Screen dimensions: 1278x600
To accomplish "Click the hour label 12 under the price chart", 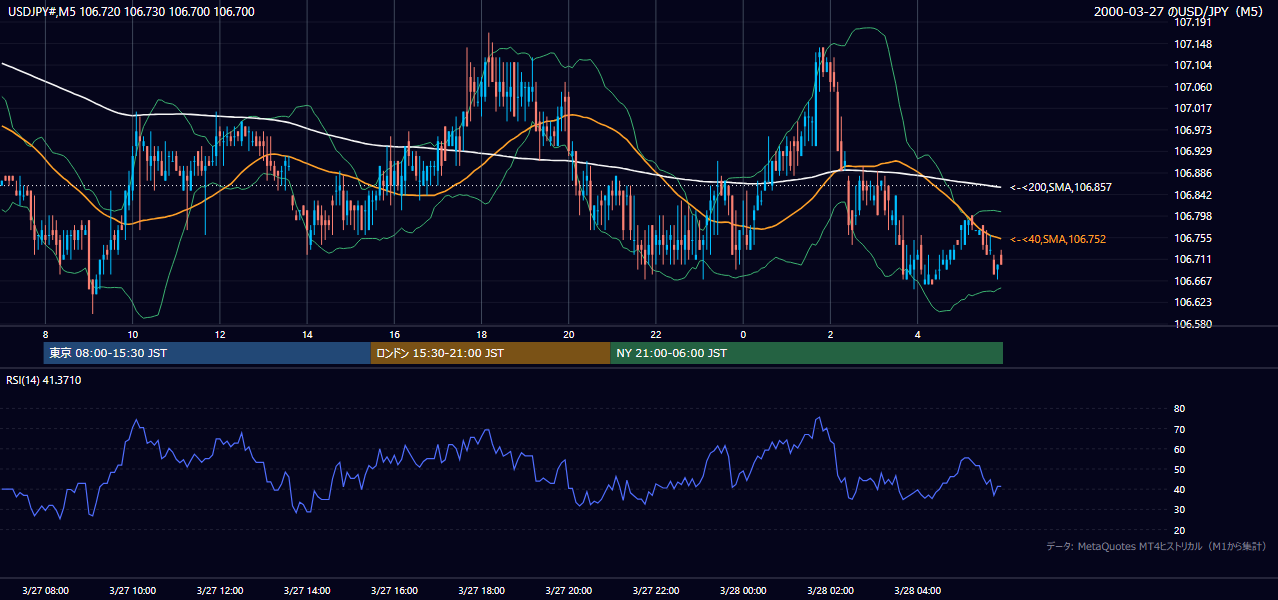I will click(220, 334).
